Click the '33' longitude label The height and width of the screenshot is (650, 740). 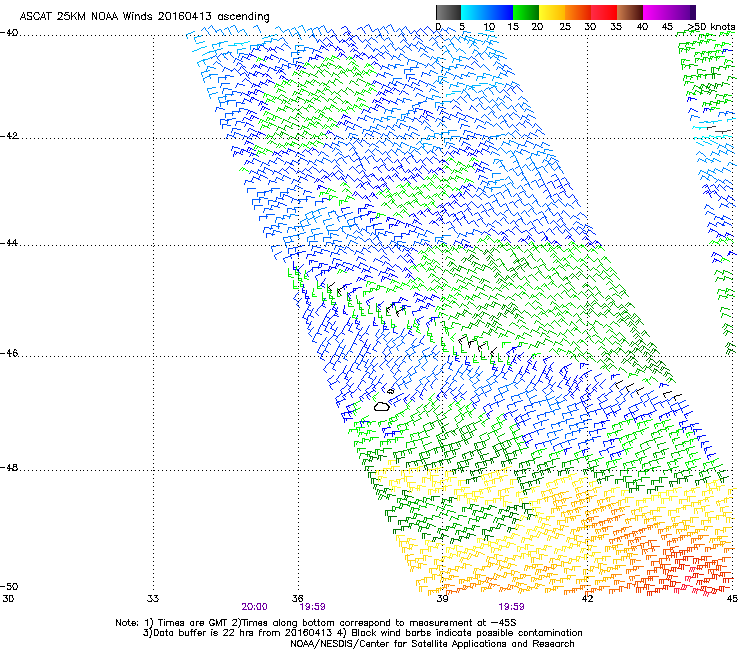(x=153, y=599)
